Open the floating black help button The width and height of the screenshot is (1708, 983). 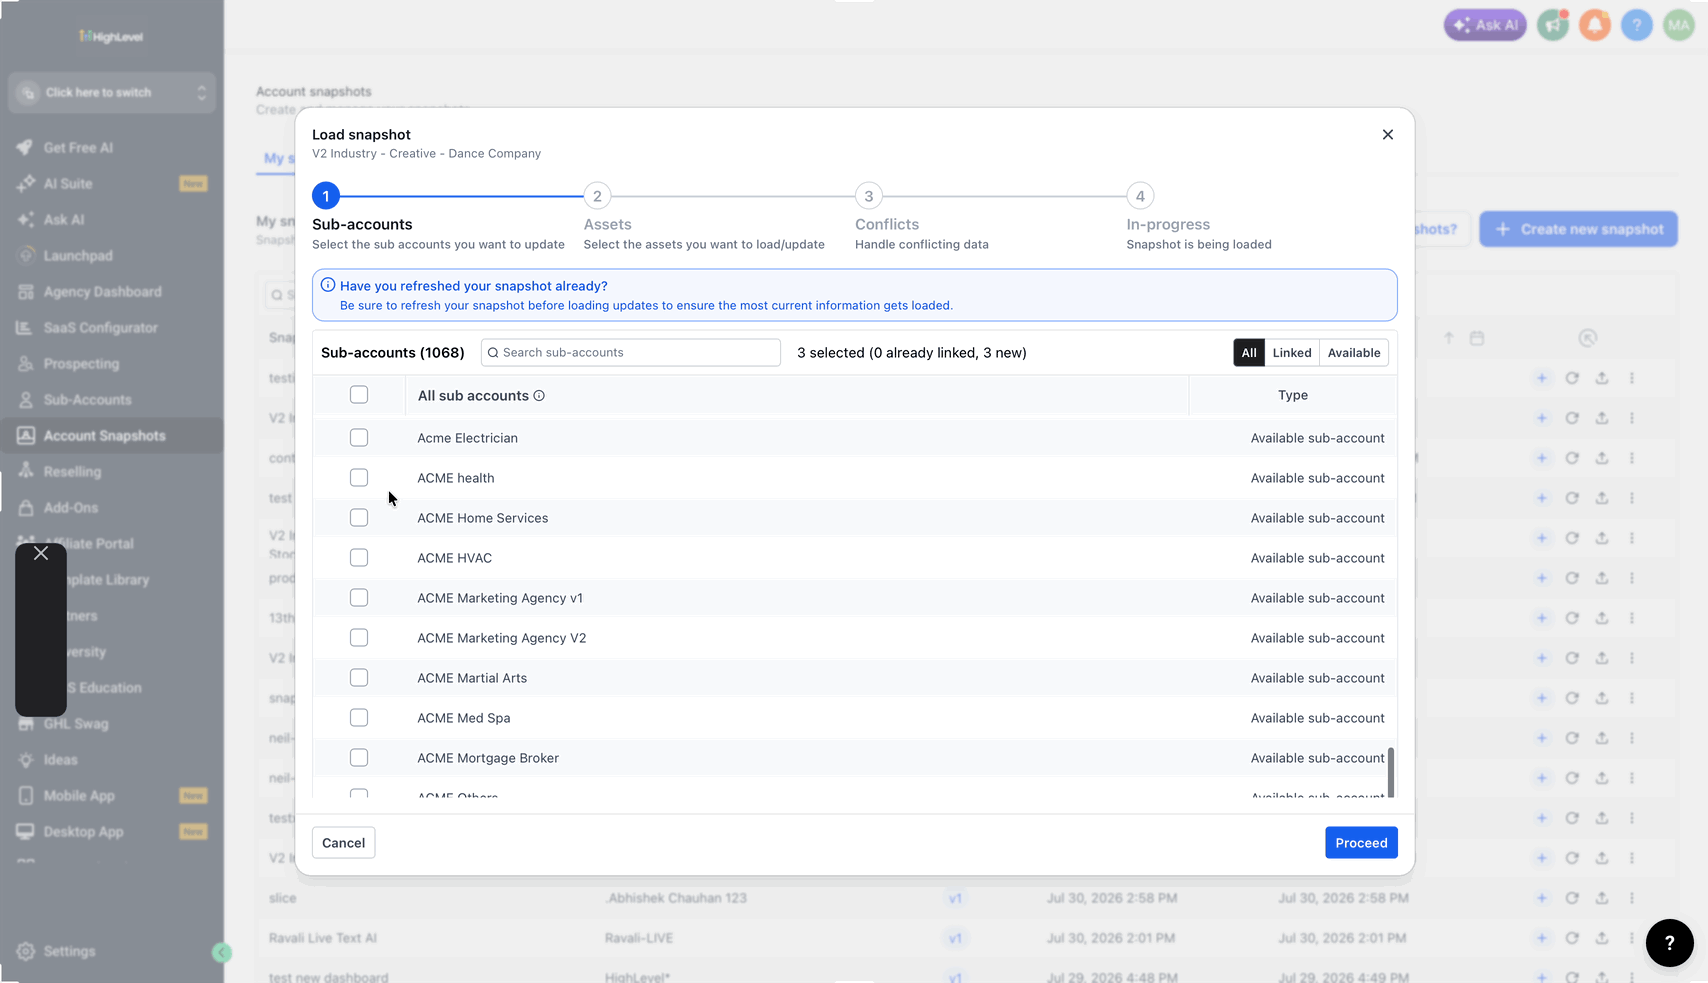1670,942
